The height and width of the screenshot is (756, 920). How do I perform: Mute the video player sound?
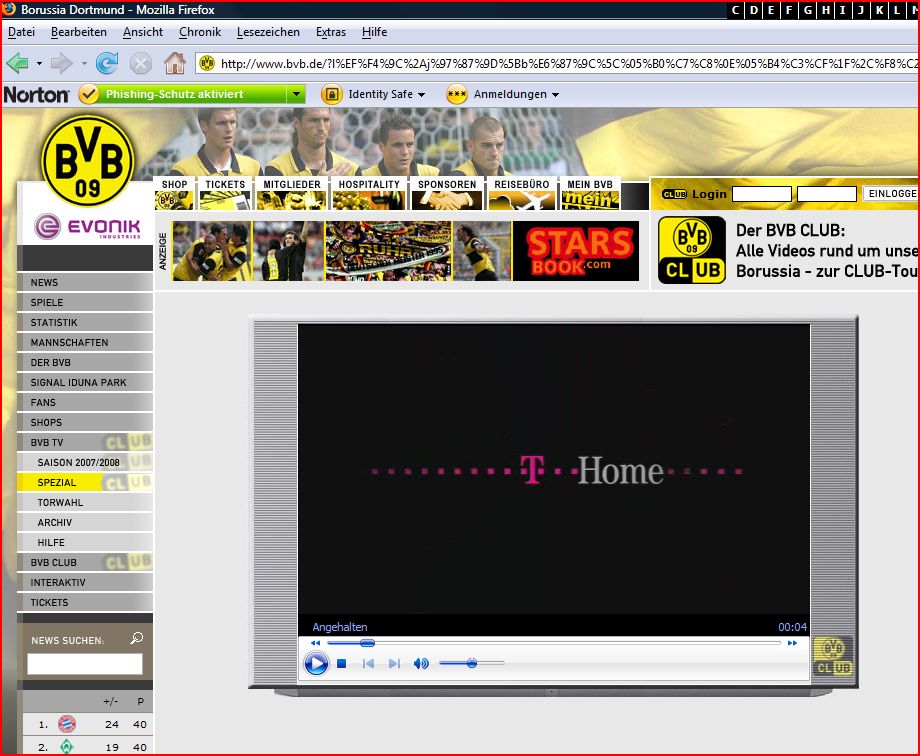click(421, 663)
